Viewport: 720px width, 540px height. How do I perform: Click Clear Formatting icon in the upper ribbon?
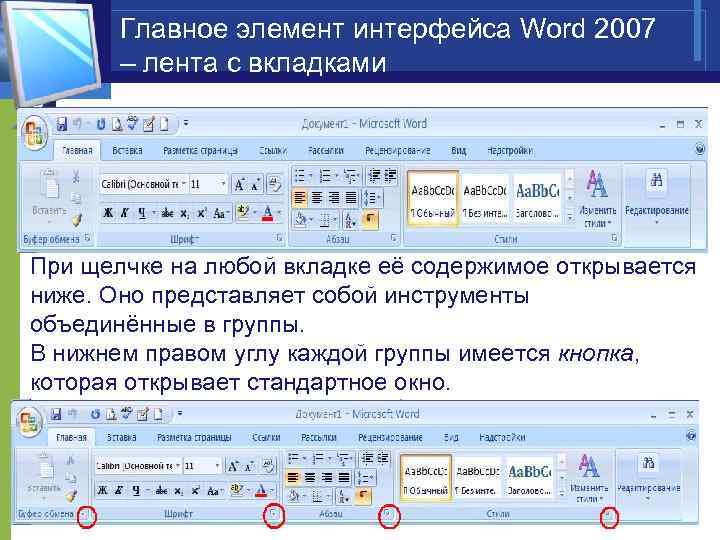[x=275, y=185]
